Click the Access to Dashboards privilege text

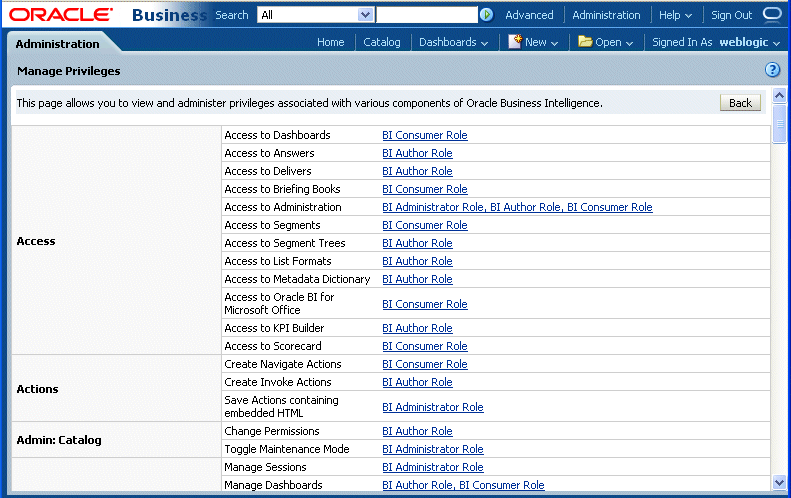(277, 135)
